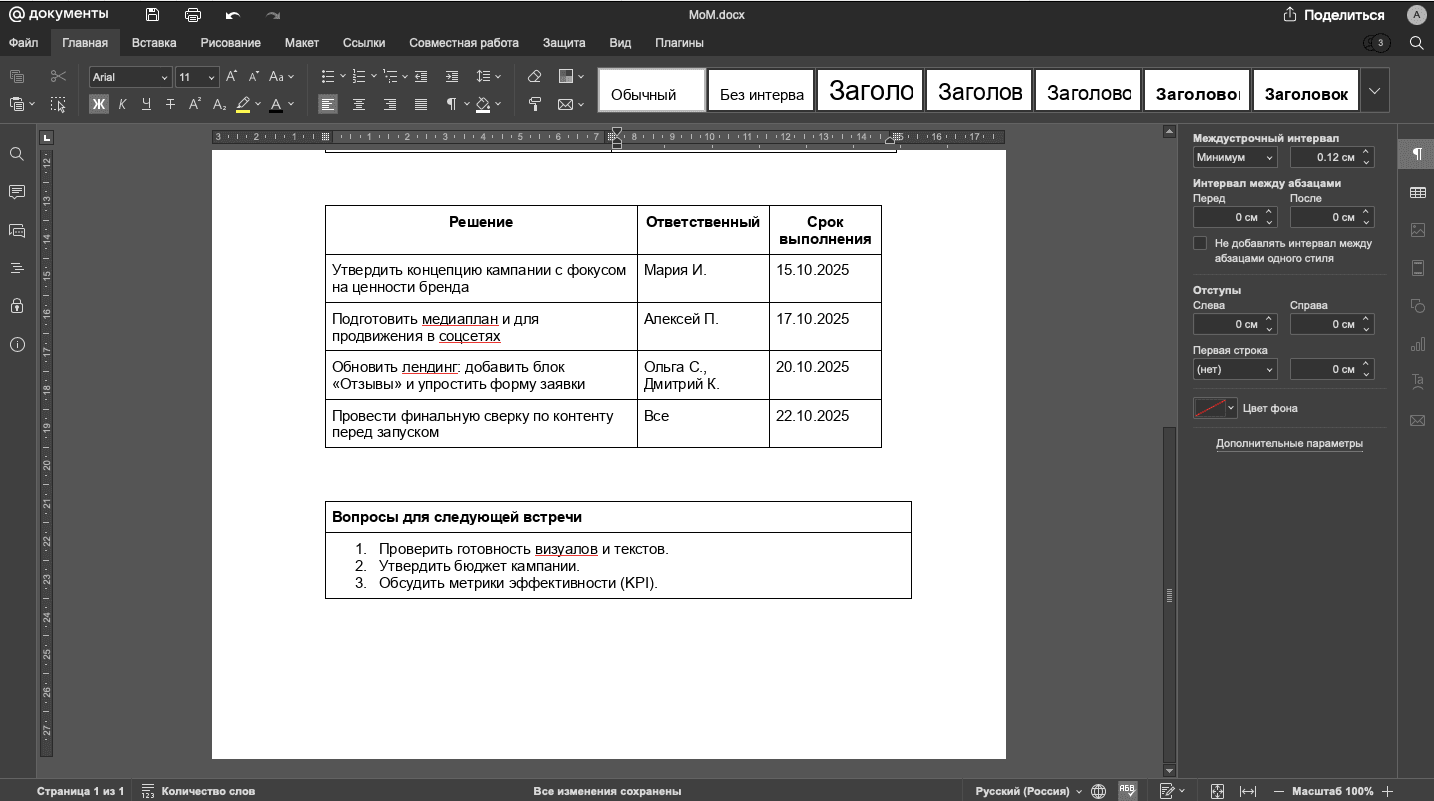
Task: Toggle bold formatting button Ж
Action: [x=98, y=104]
